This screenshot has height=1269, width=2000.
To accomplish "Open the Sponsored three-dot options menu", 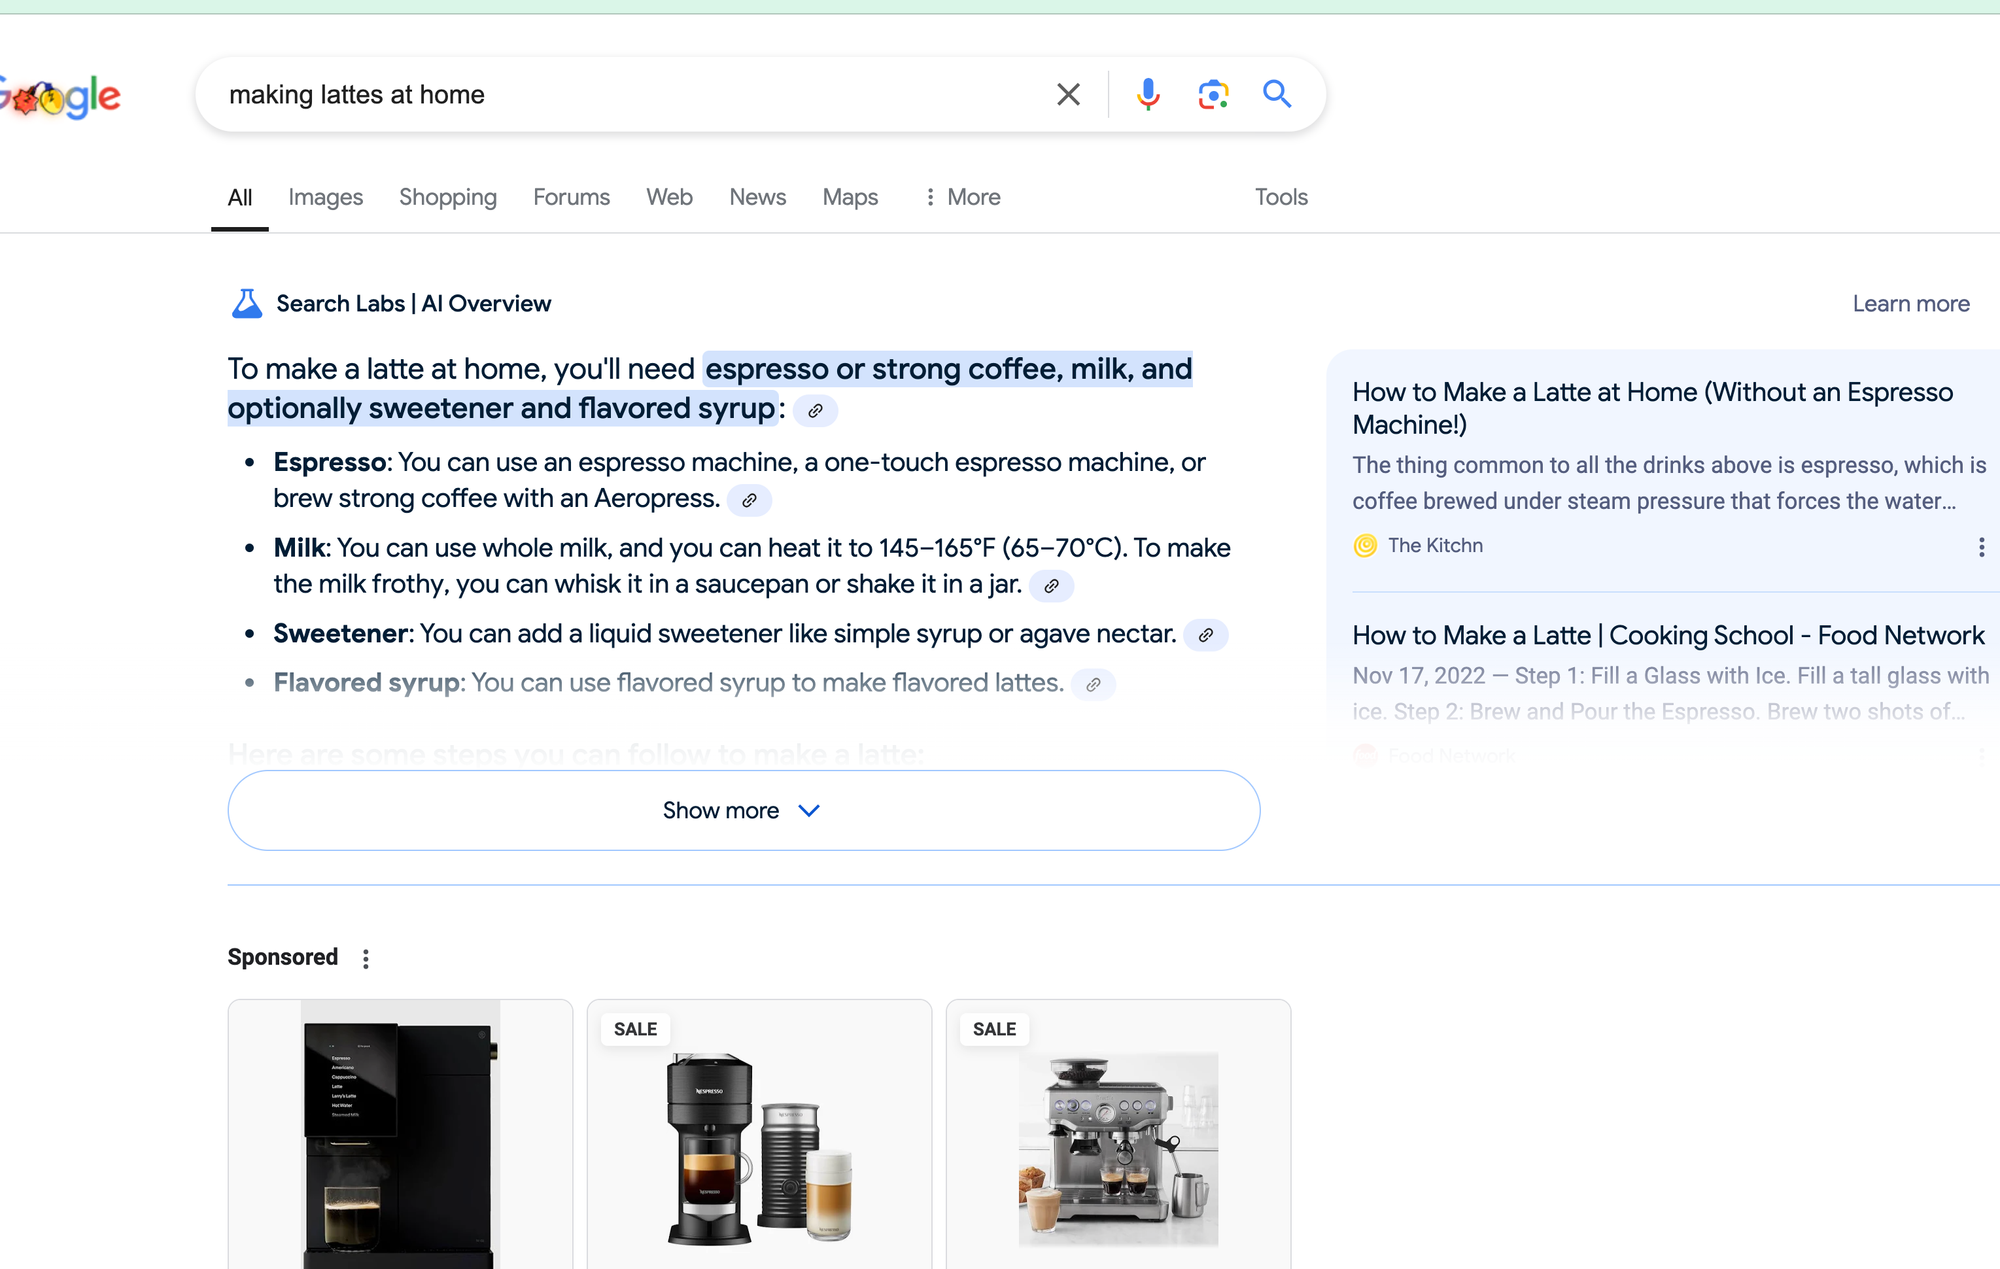I will [366, 959].
